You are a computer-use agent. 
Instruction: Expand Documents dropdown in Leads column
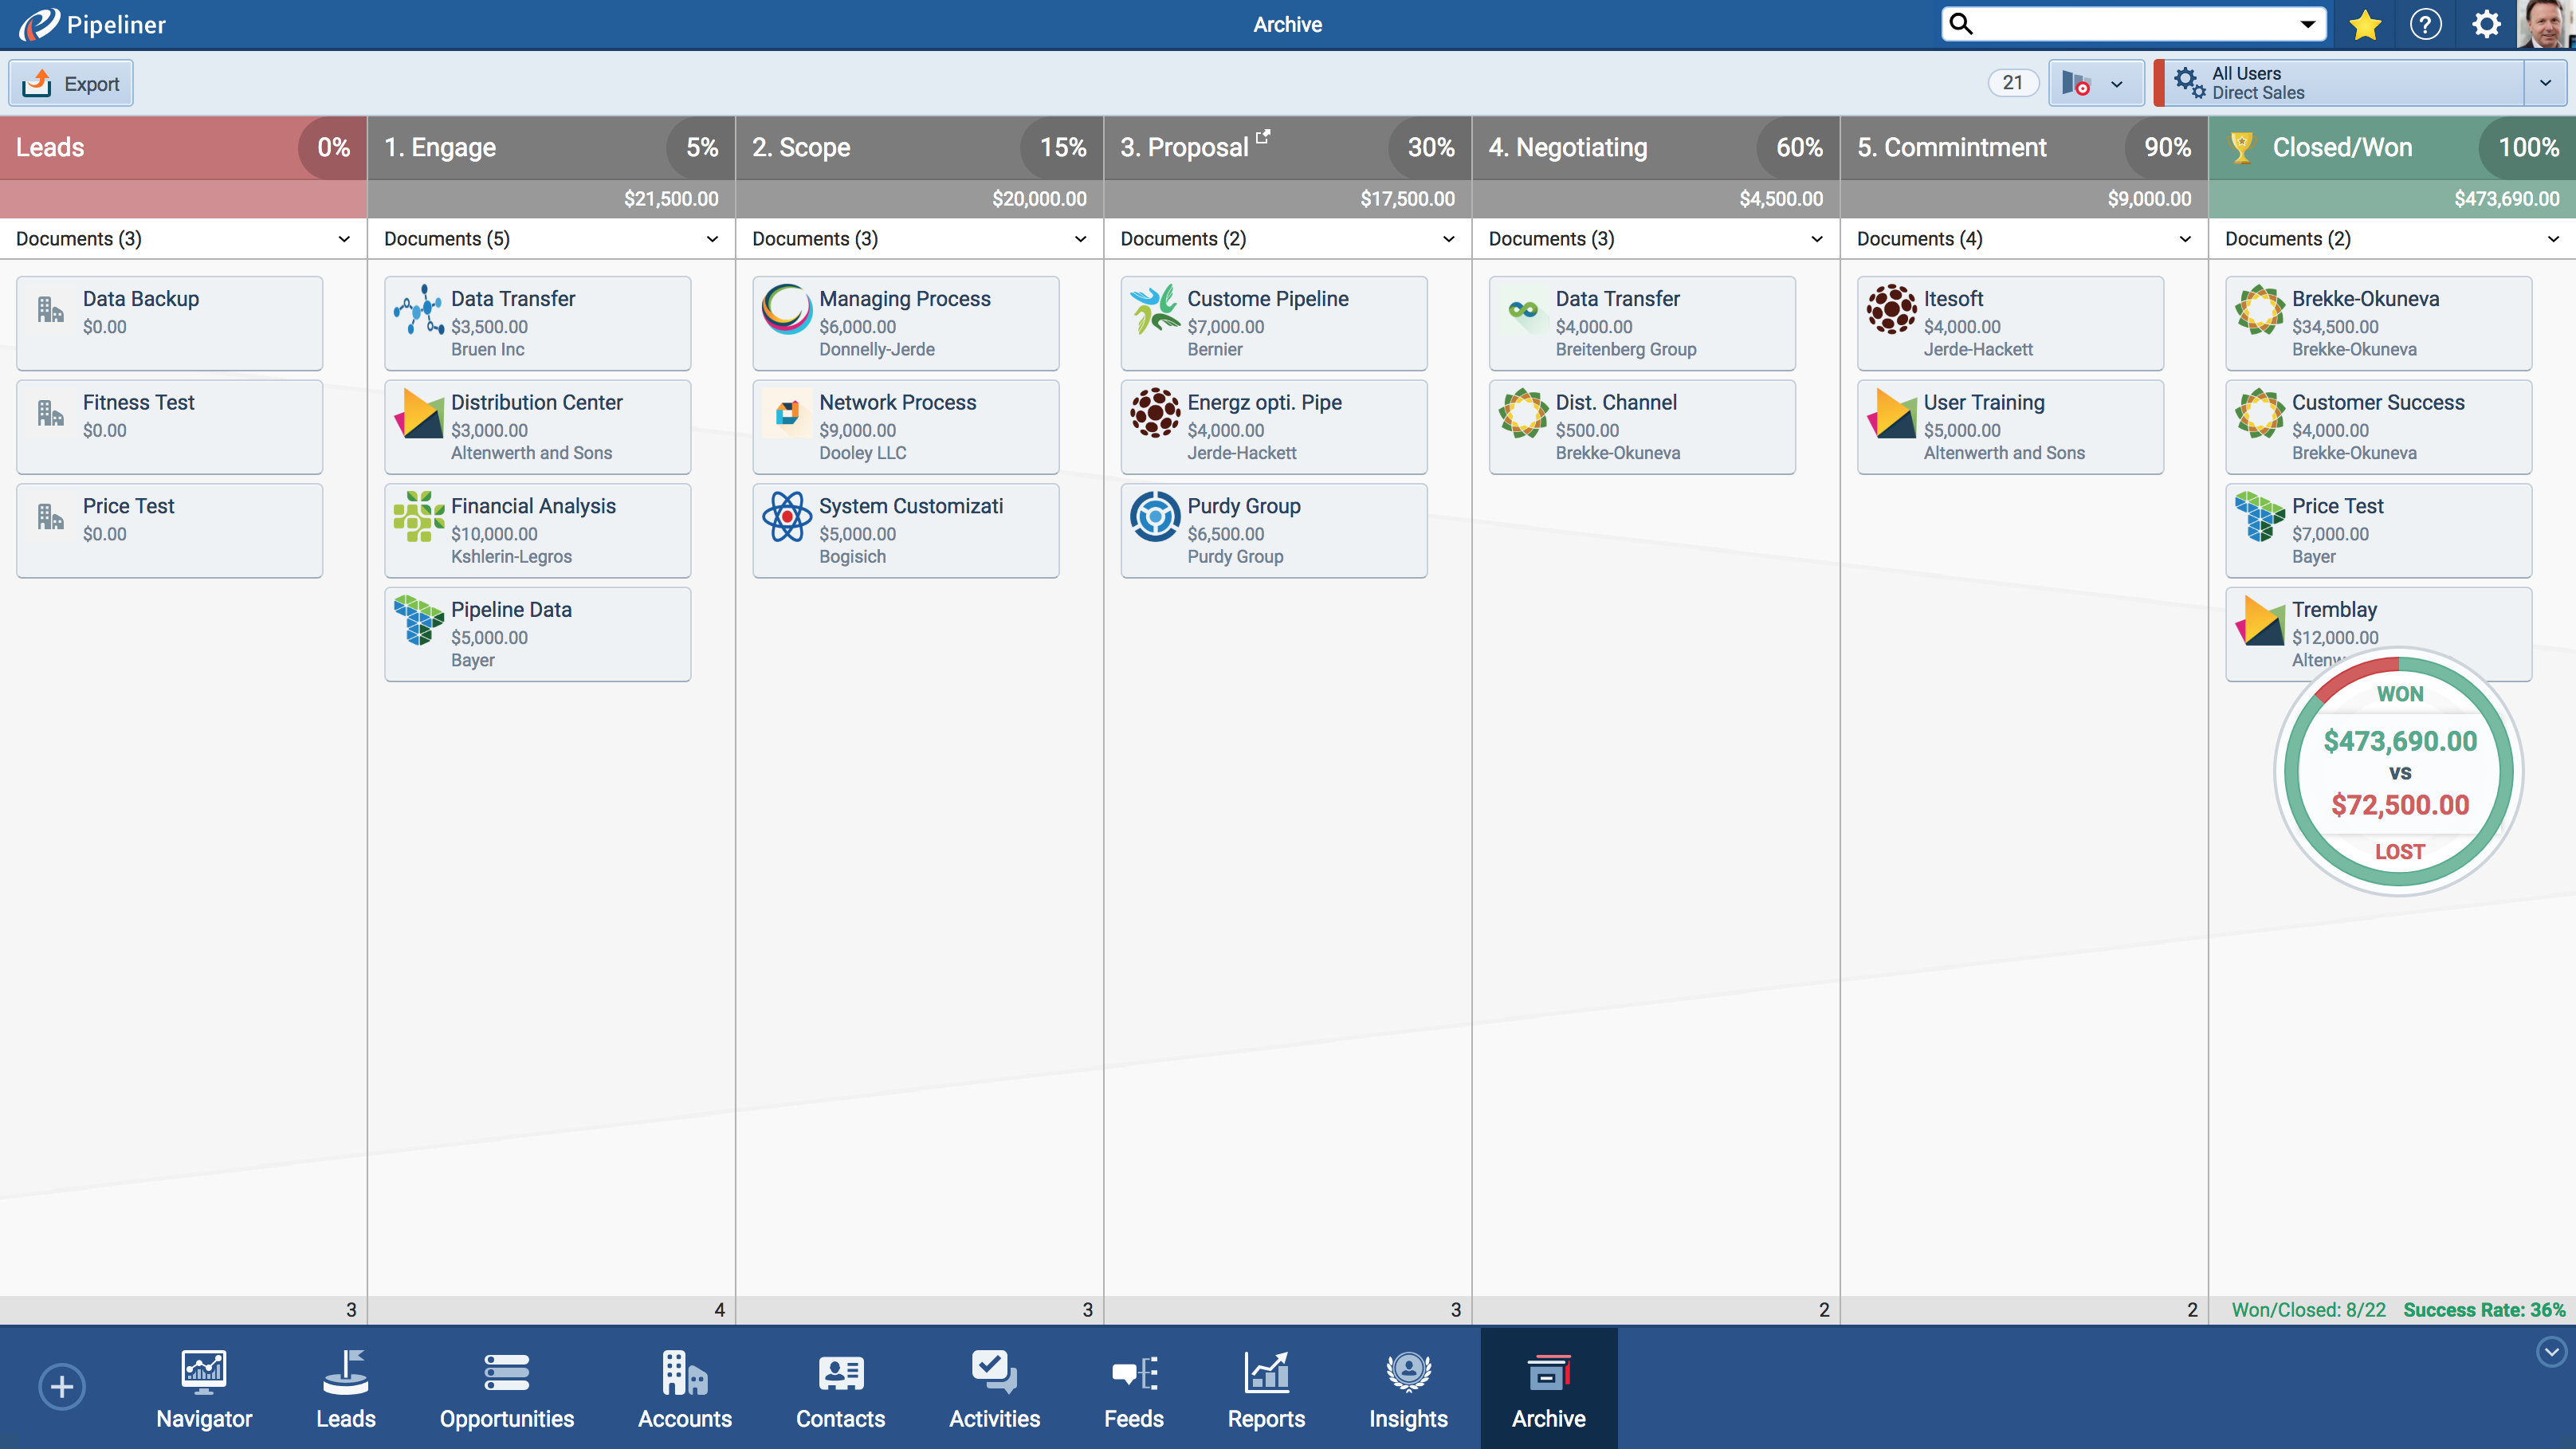point(344,239)
